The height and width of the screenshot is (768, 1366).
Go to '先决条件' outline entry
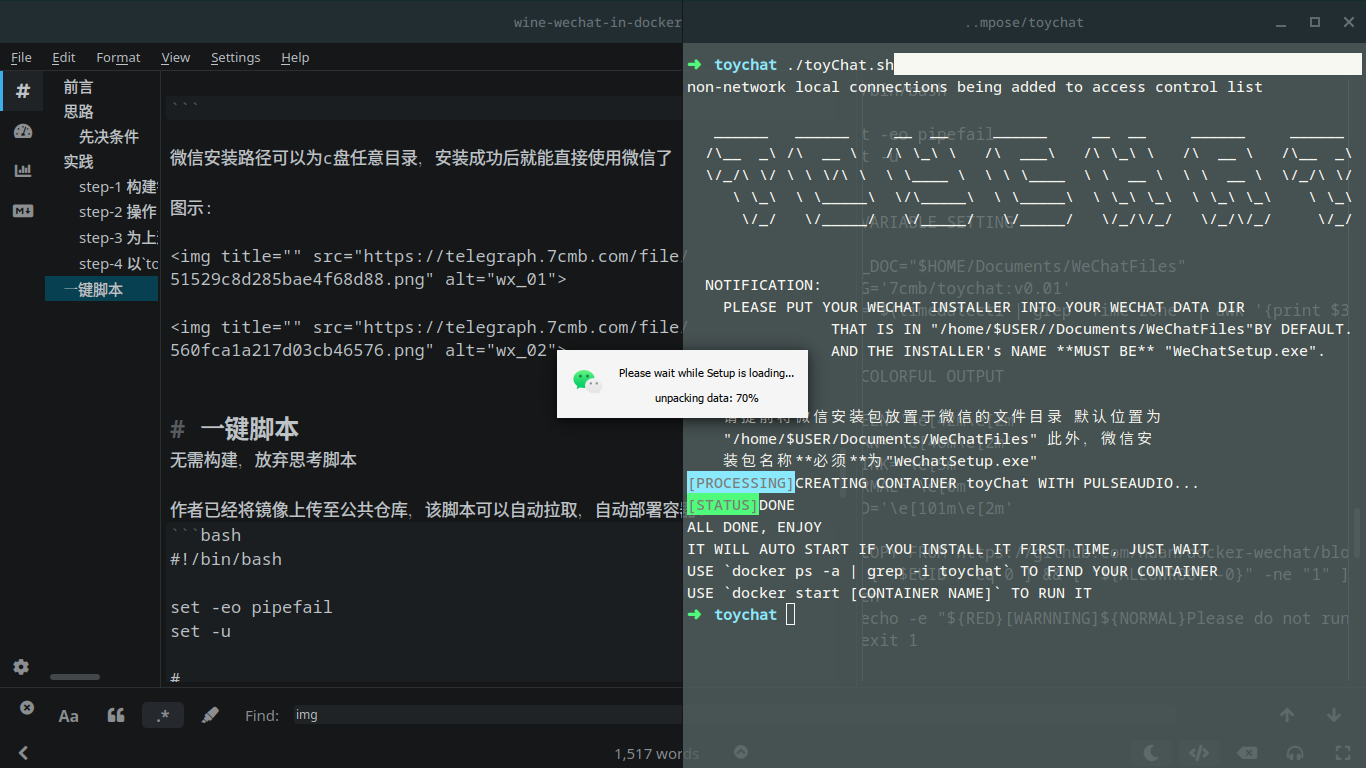(109, 136)
